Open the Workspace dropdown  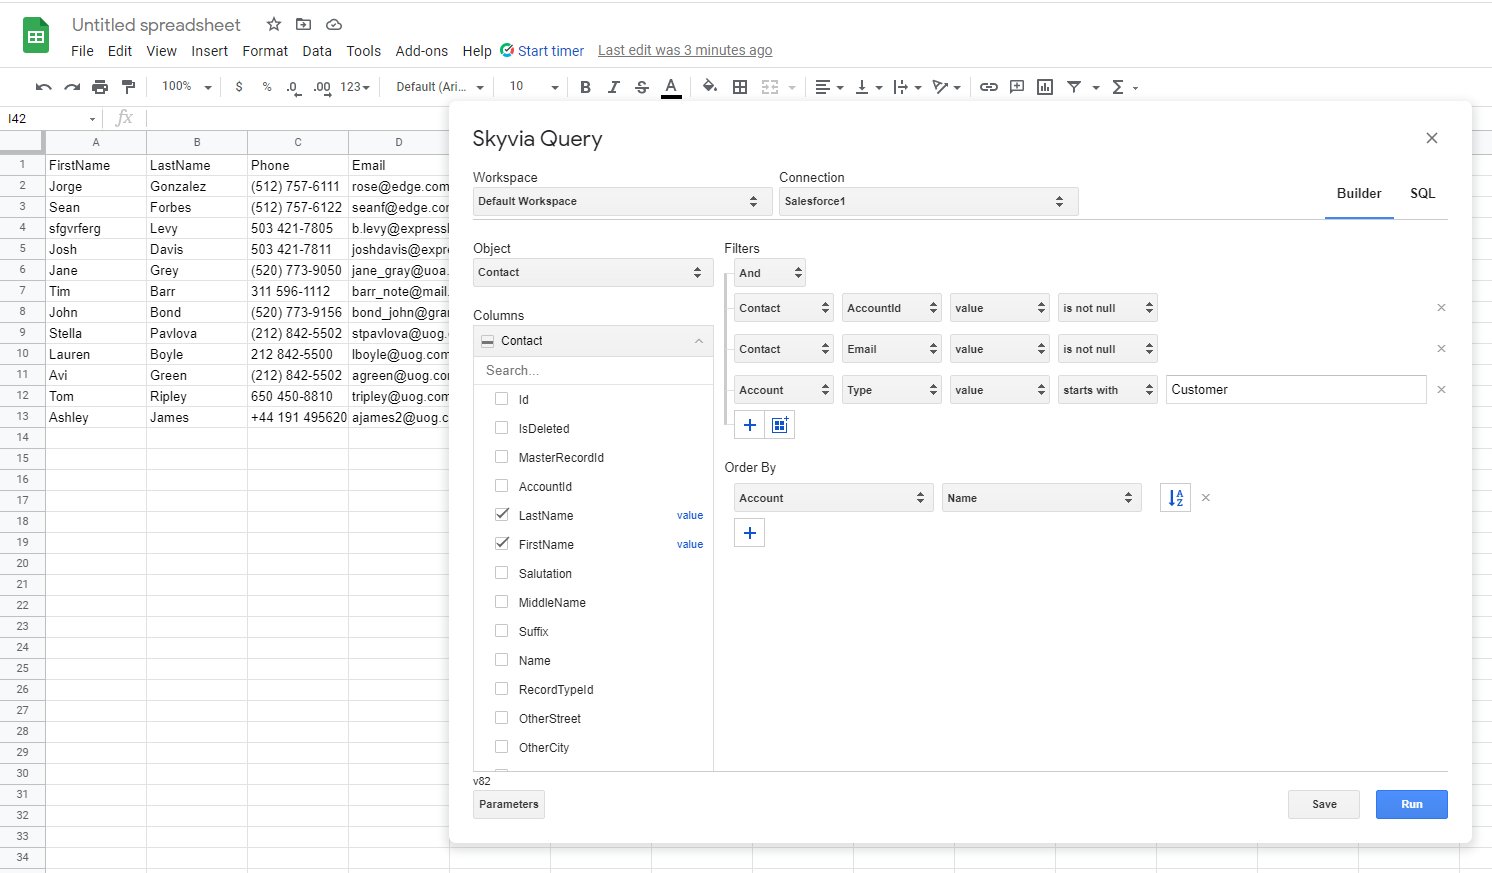[622, 201]
